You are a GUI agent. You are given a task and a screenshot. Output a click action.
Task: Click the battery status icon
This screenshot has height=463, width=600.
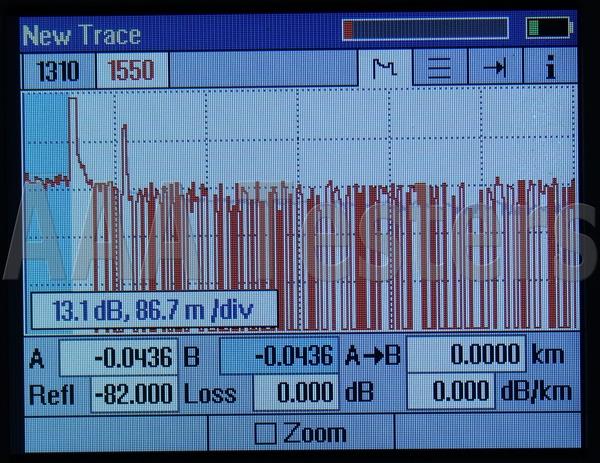click(549, 28)
